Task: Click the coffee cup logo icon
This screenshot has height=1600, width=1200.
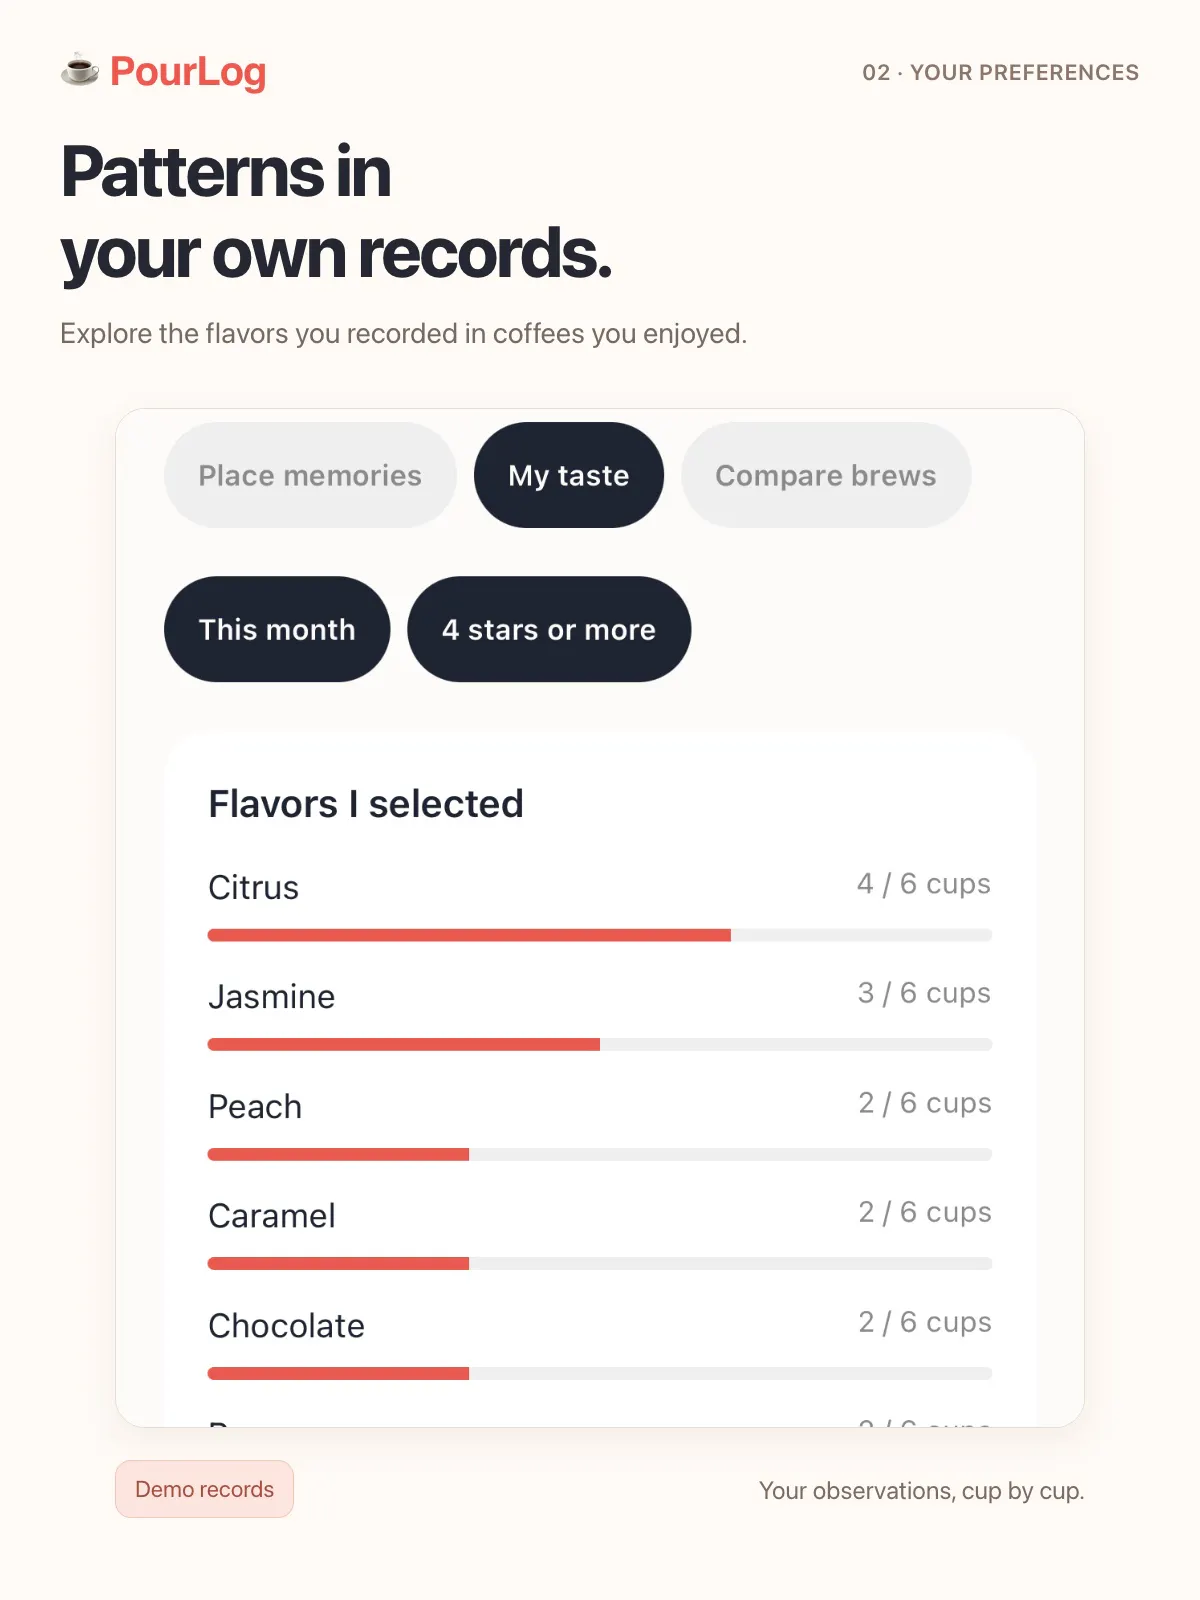Action: pos(80,71)
